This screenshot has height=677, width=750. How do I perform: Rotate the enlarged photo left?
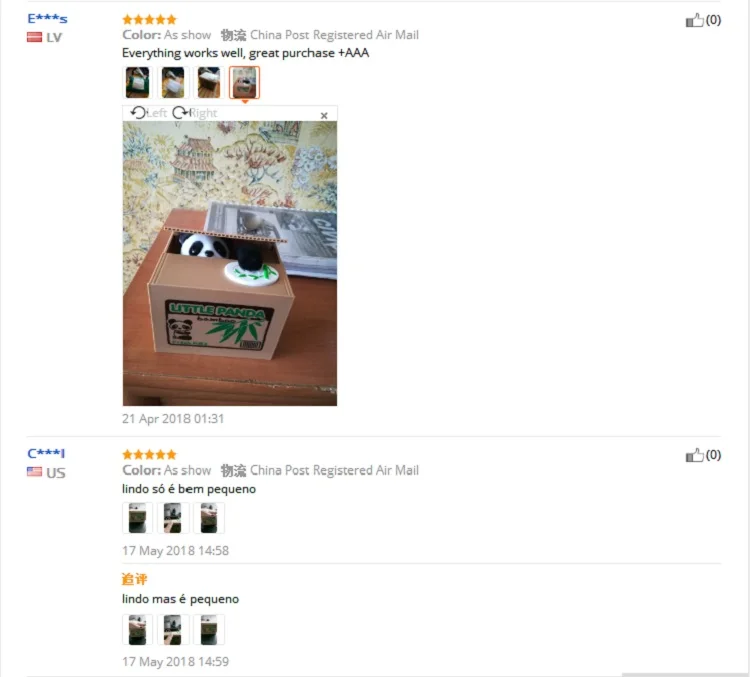149,113
